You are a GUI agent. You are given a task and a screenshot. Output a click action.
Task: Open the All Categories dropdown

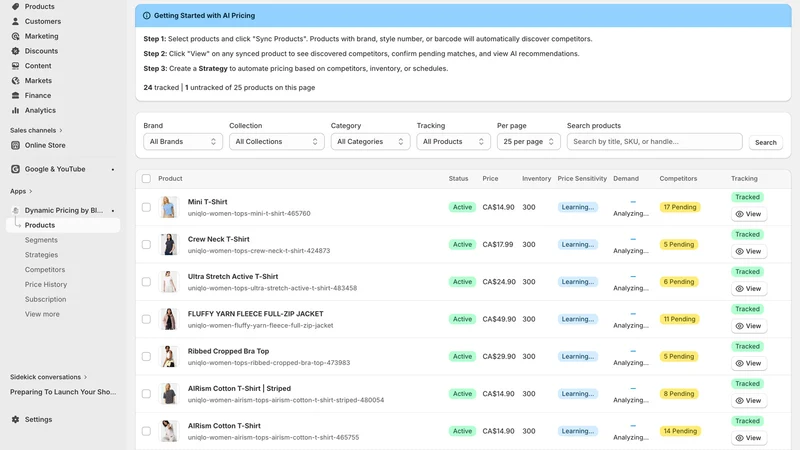coord(370,141)
